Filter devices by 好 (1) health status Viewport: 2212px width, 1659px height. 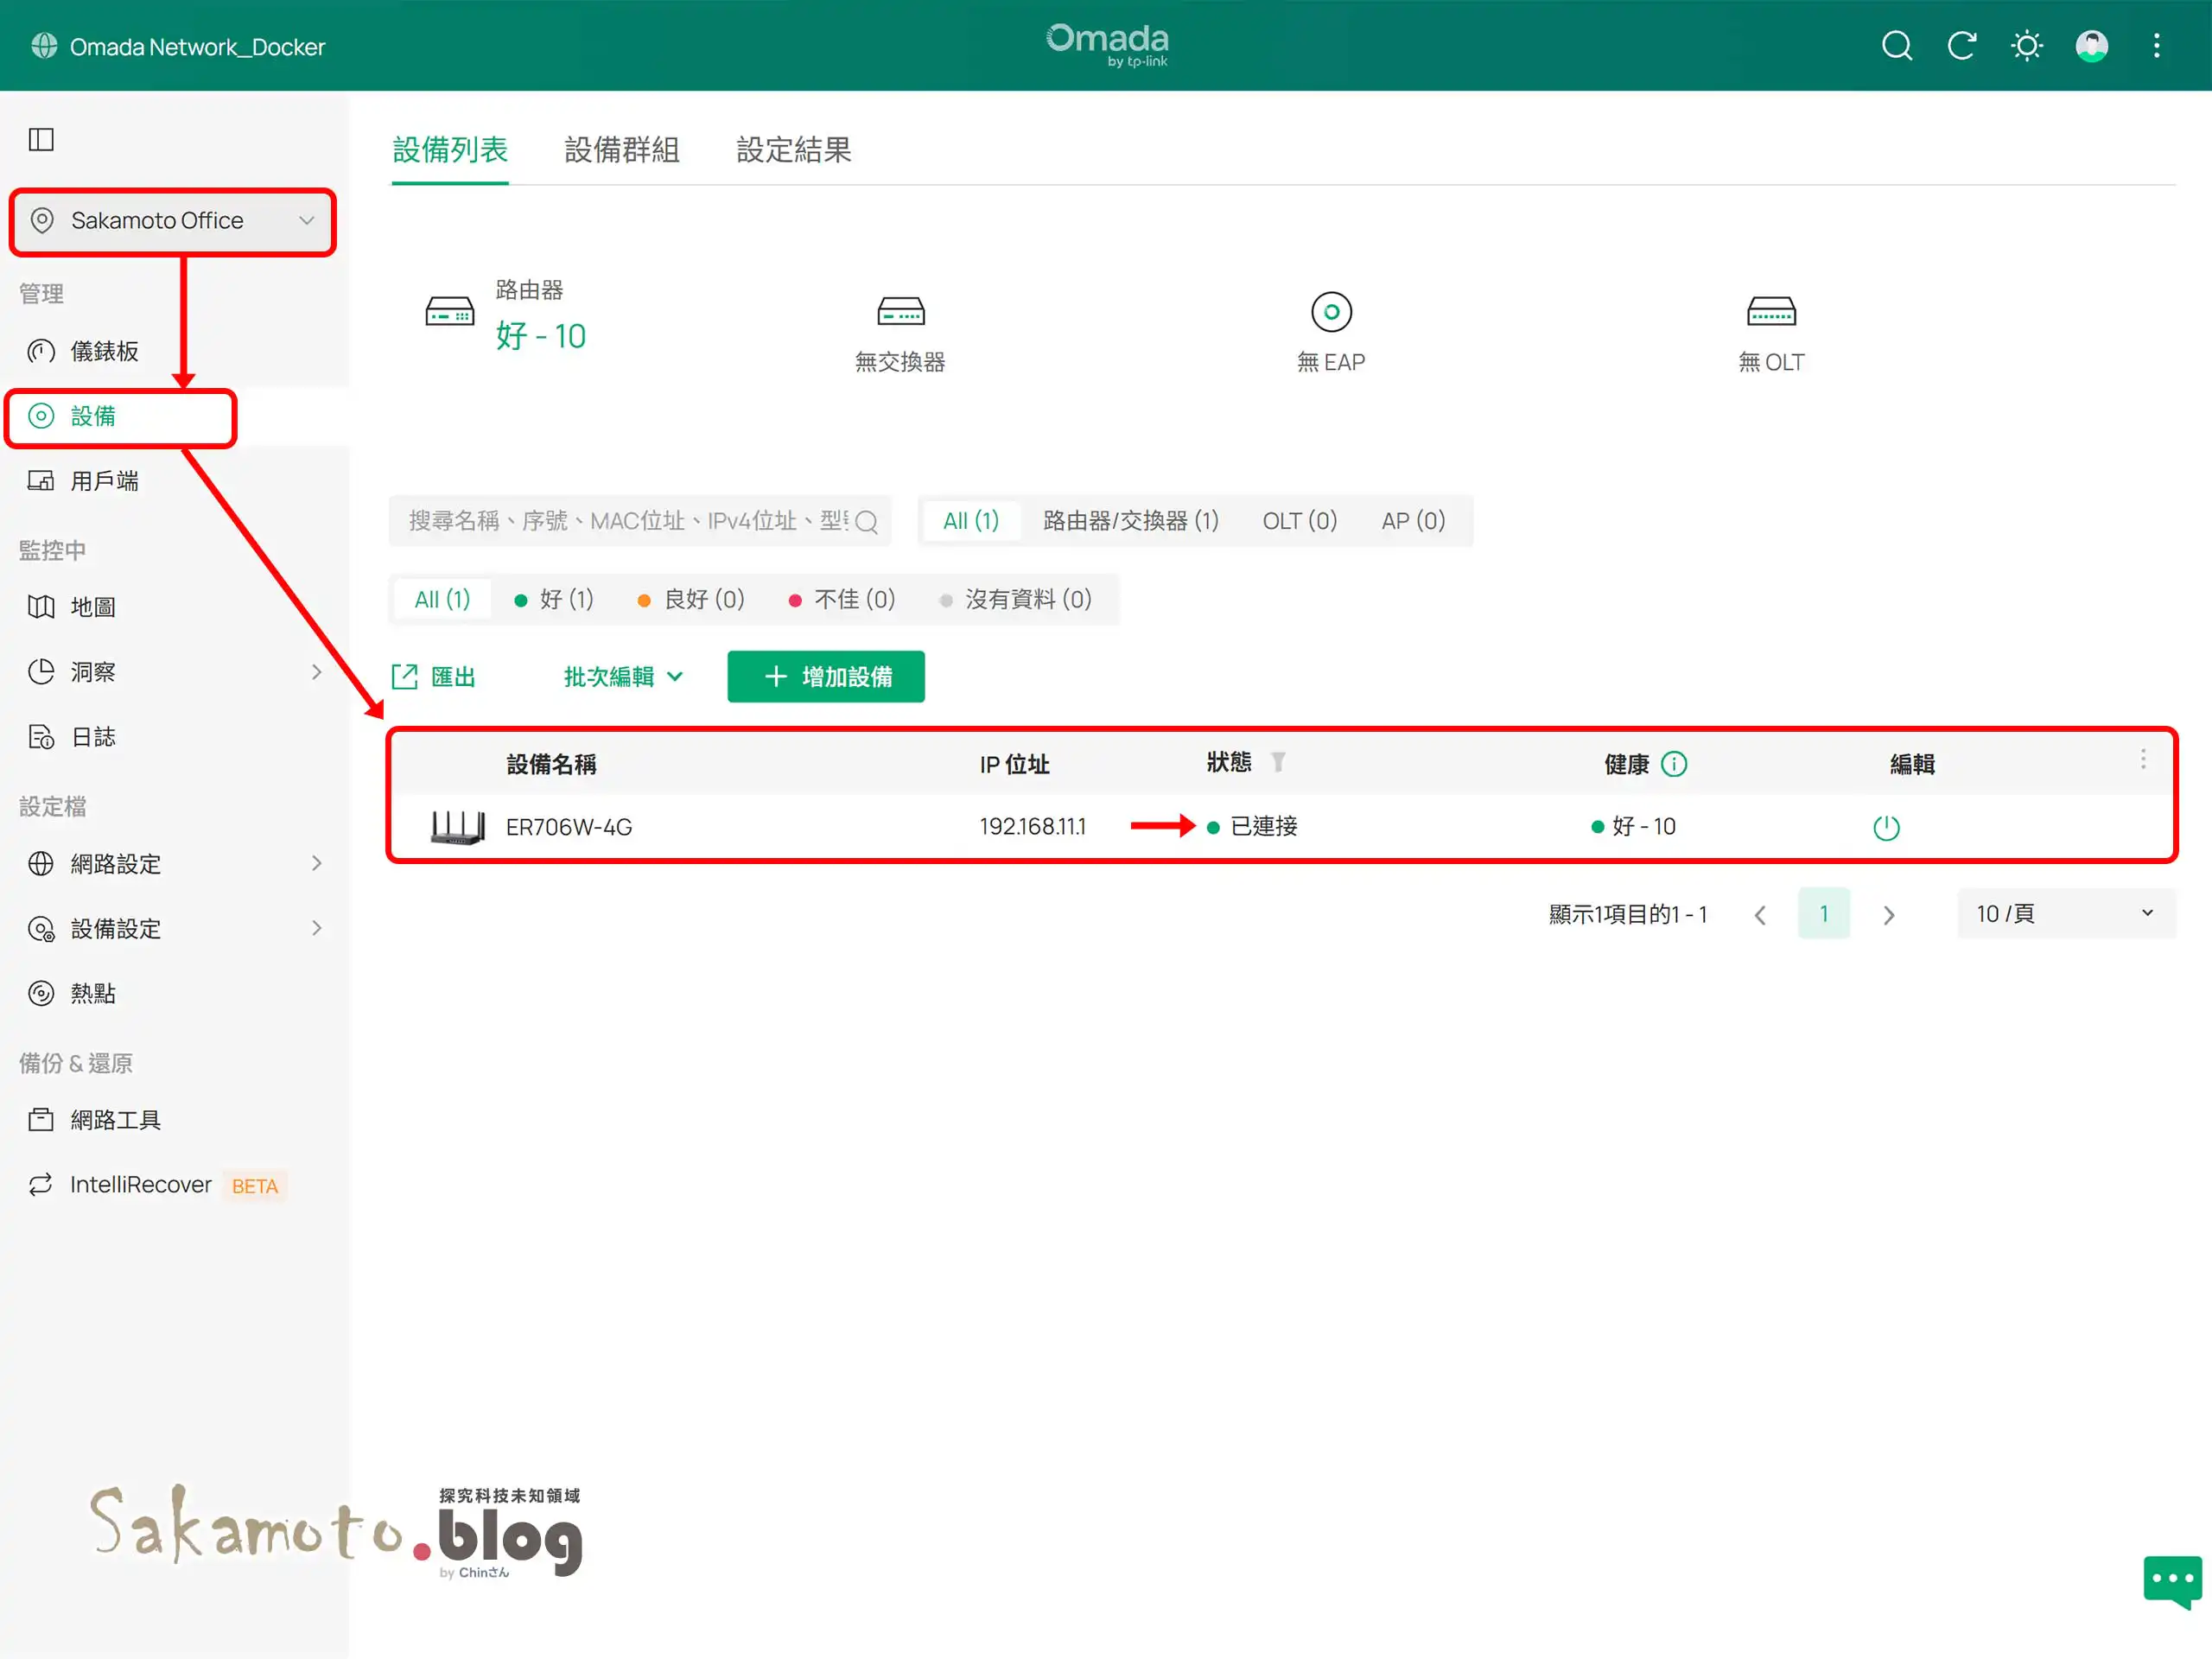point(554,599)
